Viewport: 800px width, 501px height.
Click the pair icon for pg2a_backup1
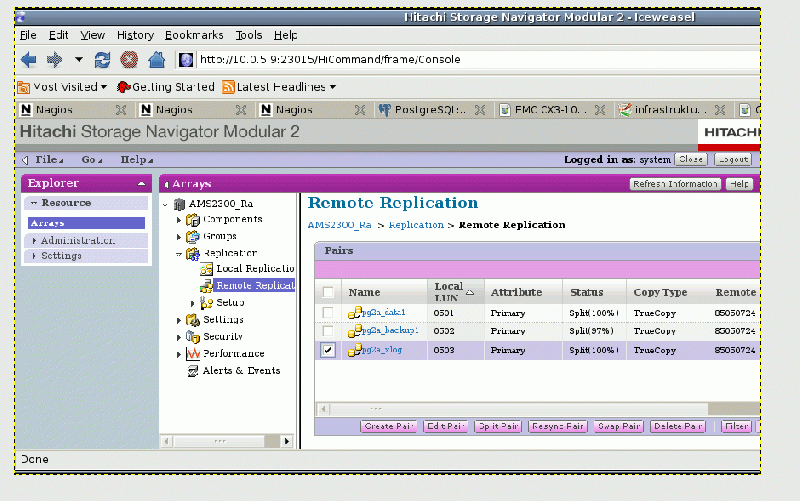pyautogui.click(x=355, y=331)
